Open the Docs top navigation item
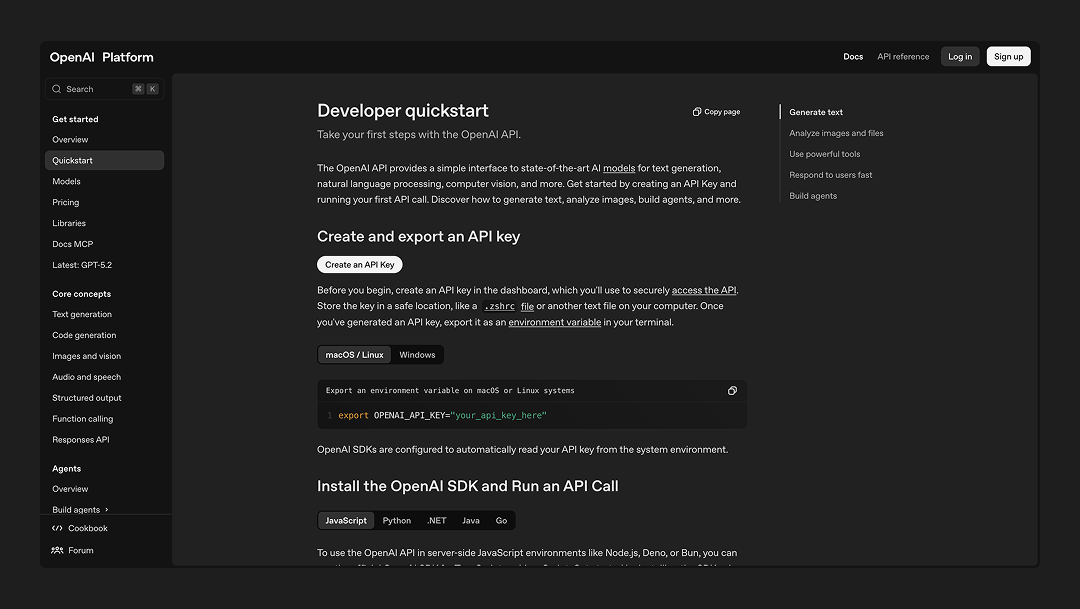This screenshot has width=1080, height=609. tap(853, 56)
